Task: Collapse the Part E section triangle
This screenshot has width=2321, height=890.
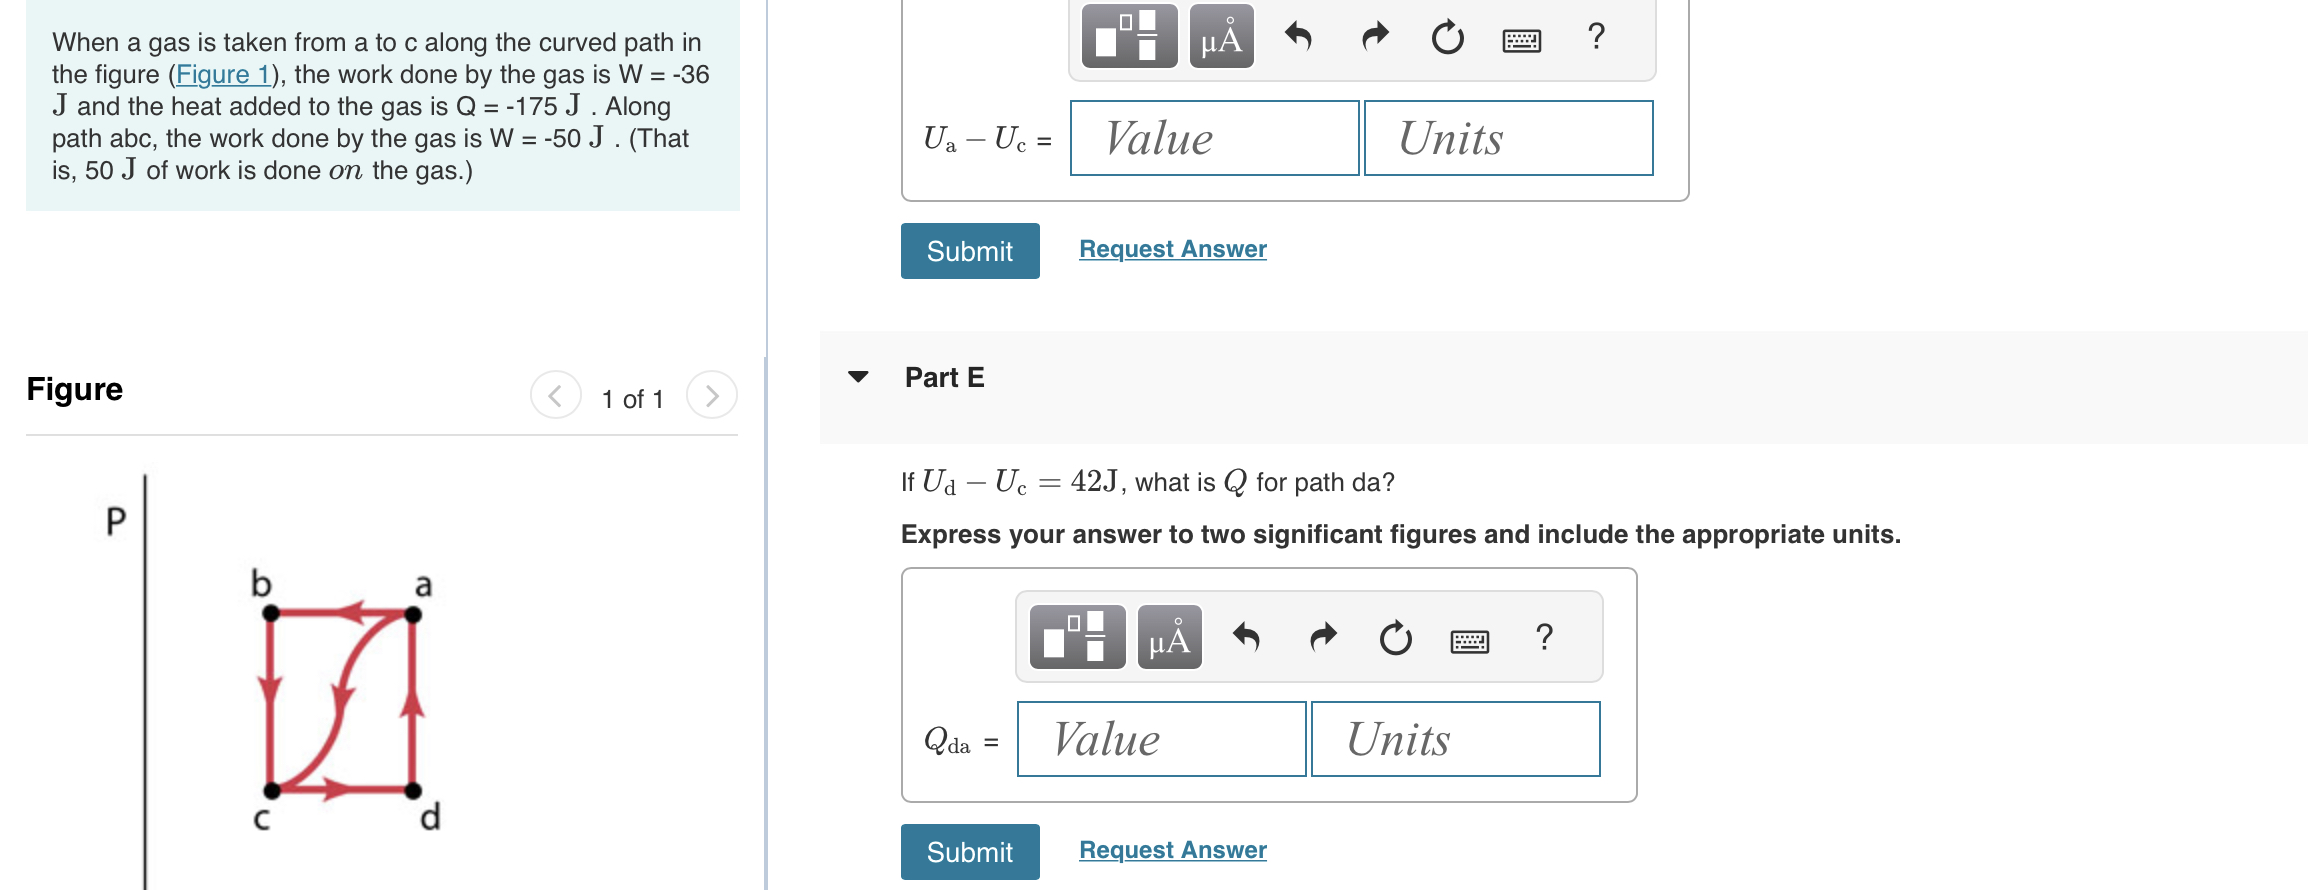Action: pyautogui.click(x=858, y=377)
